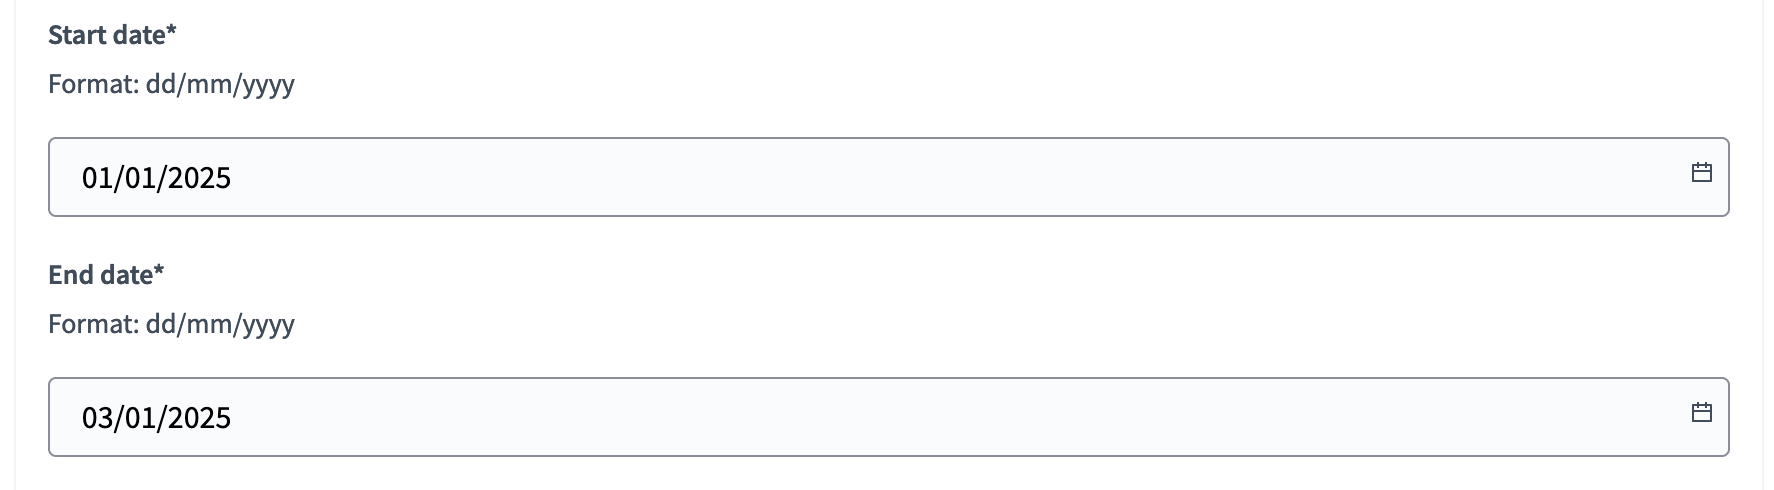Select the month segment in Start date
Viewport: 1774px width, 490px height.
pos(141,178)
